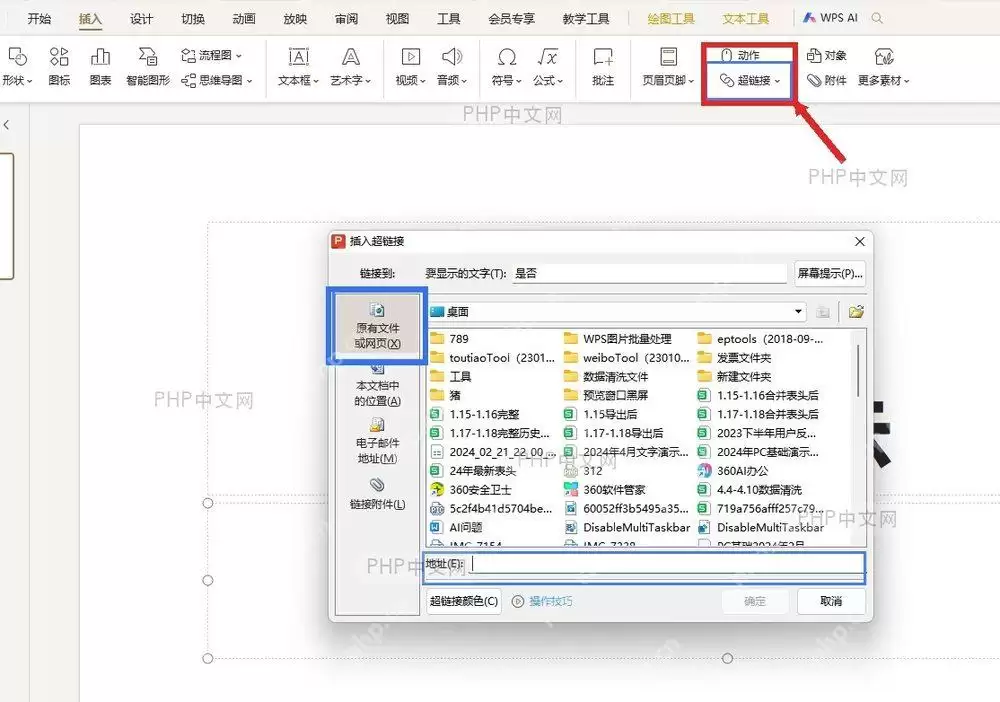Viewport: 1000px width, 702px height.
Task: Switch to the 切换 (Transitions) tab
Action: point(193,18)
